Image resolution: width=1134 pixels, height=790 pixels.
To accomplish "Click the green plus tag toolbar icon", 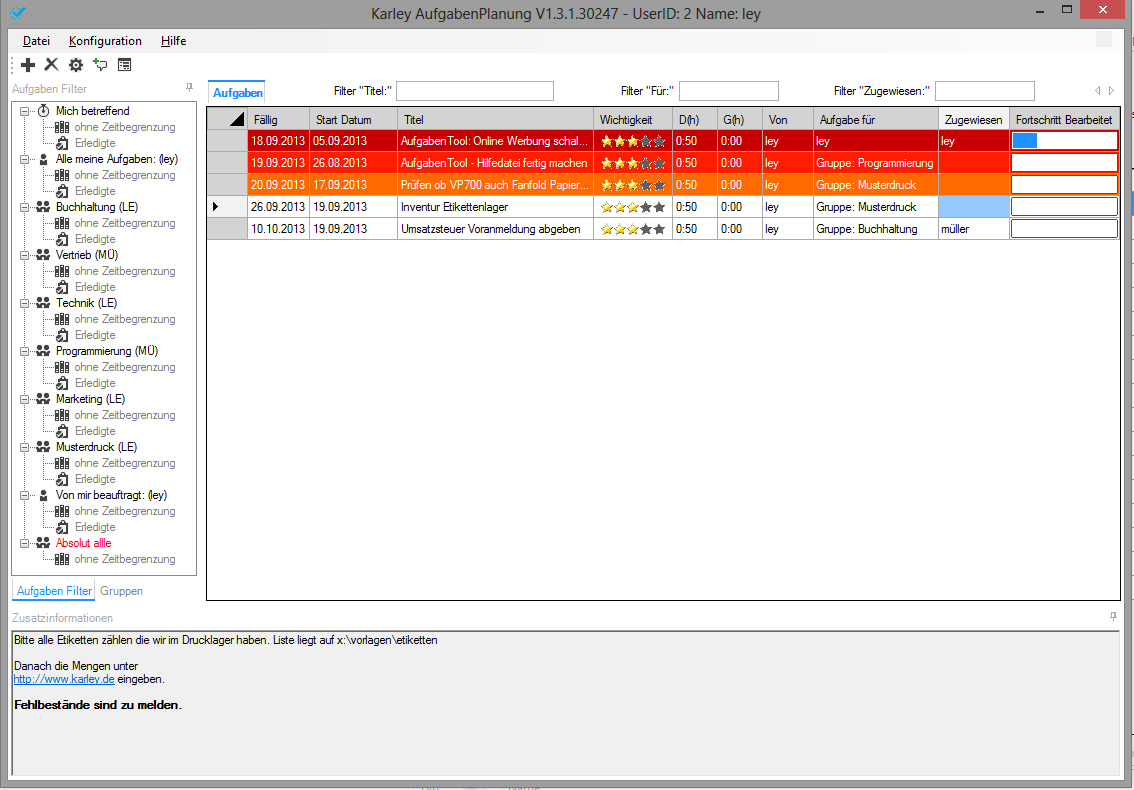I will [x=101, y=65].
